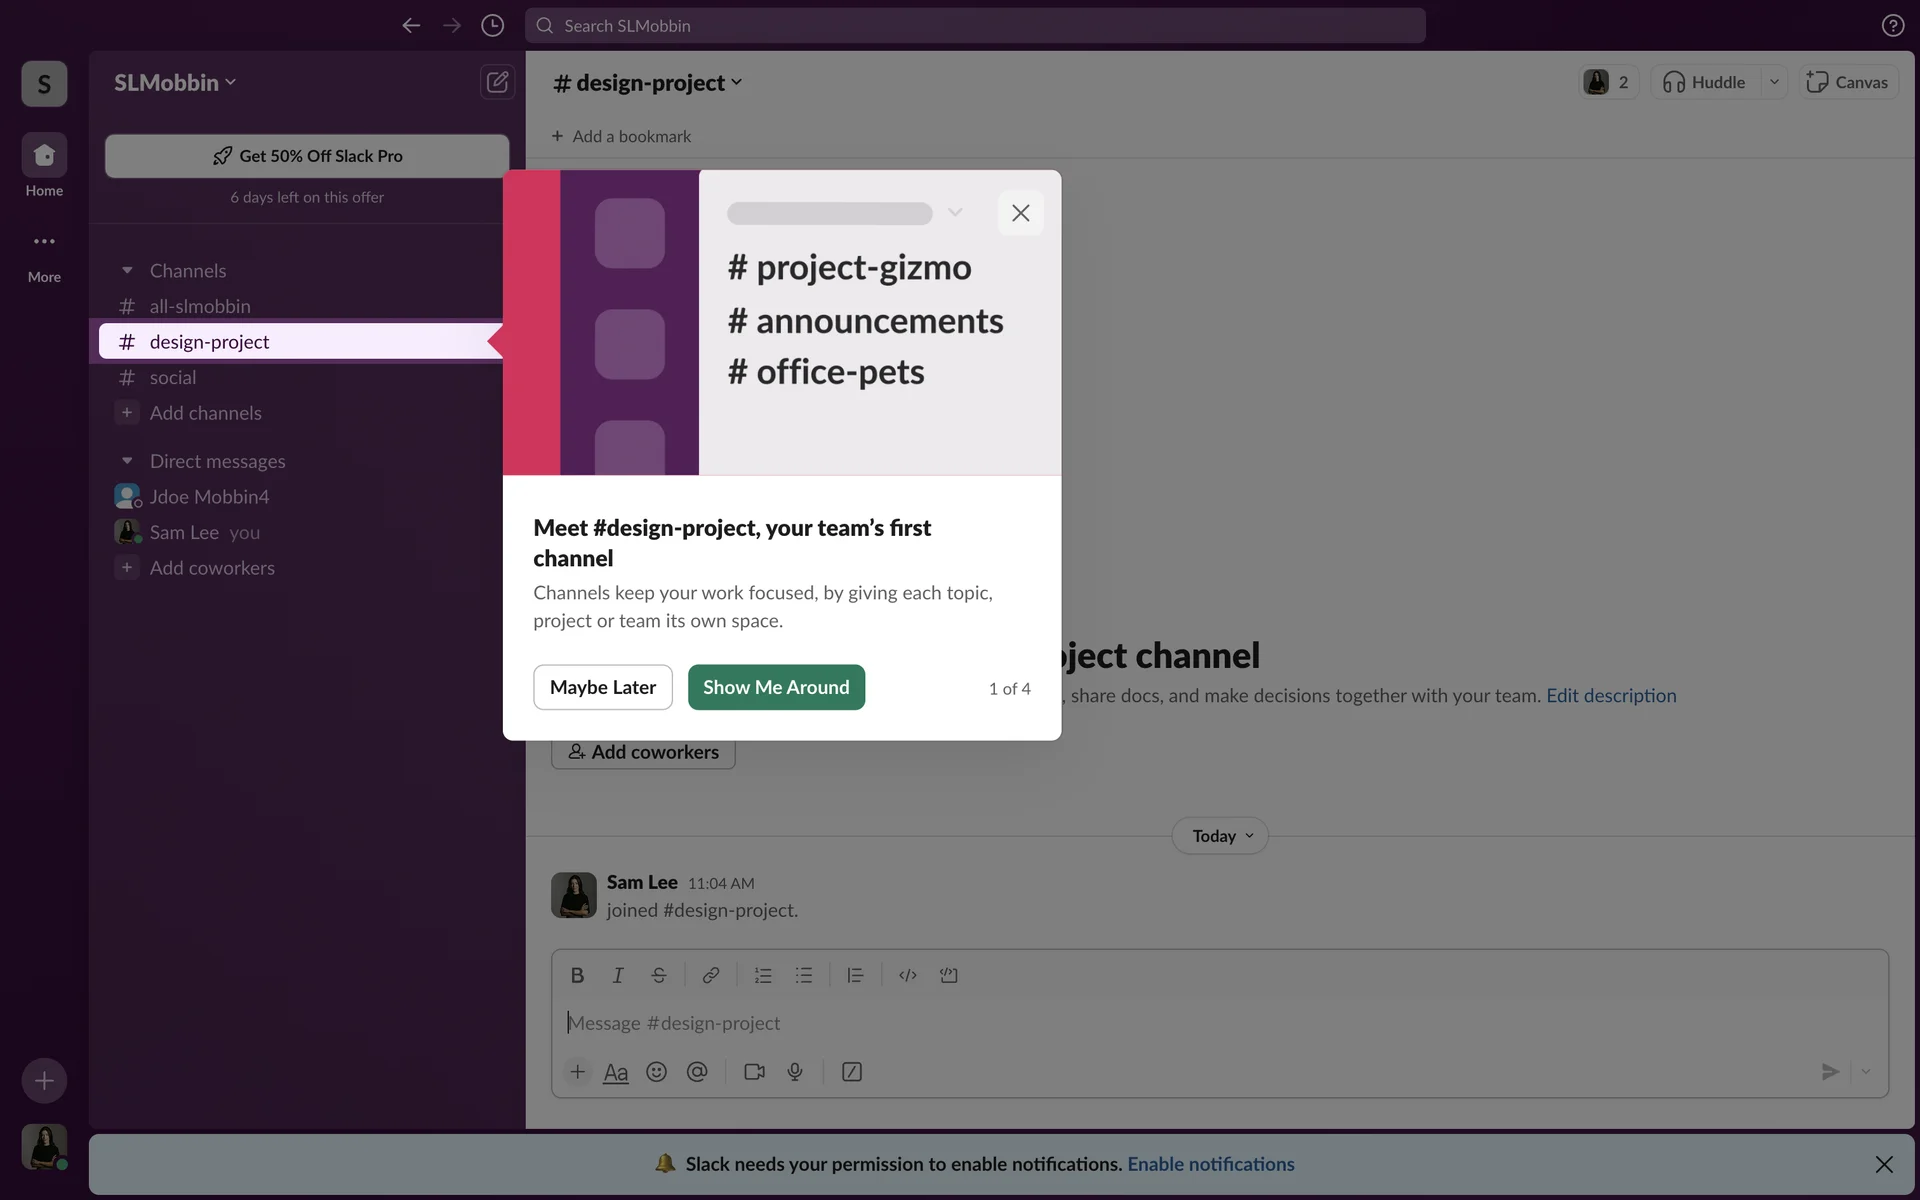Insert a code block
Image resolution: width=1920 pixels, height=1200 pixels.
tap(948, 975)
